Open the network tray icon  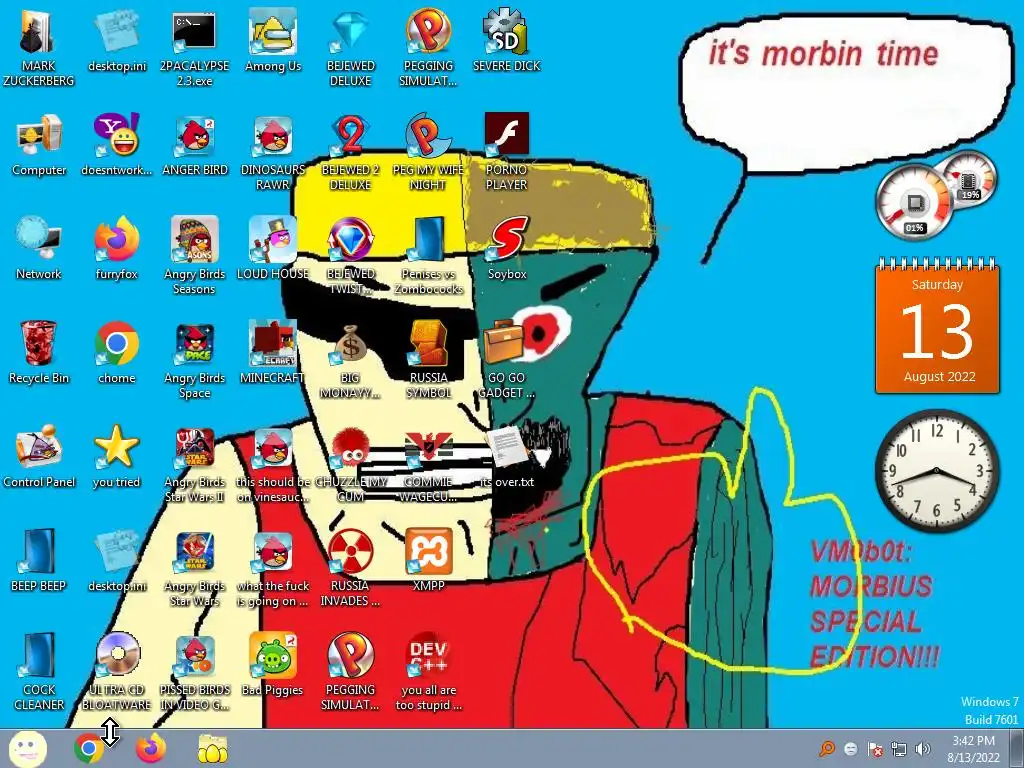899,749
